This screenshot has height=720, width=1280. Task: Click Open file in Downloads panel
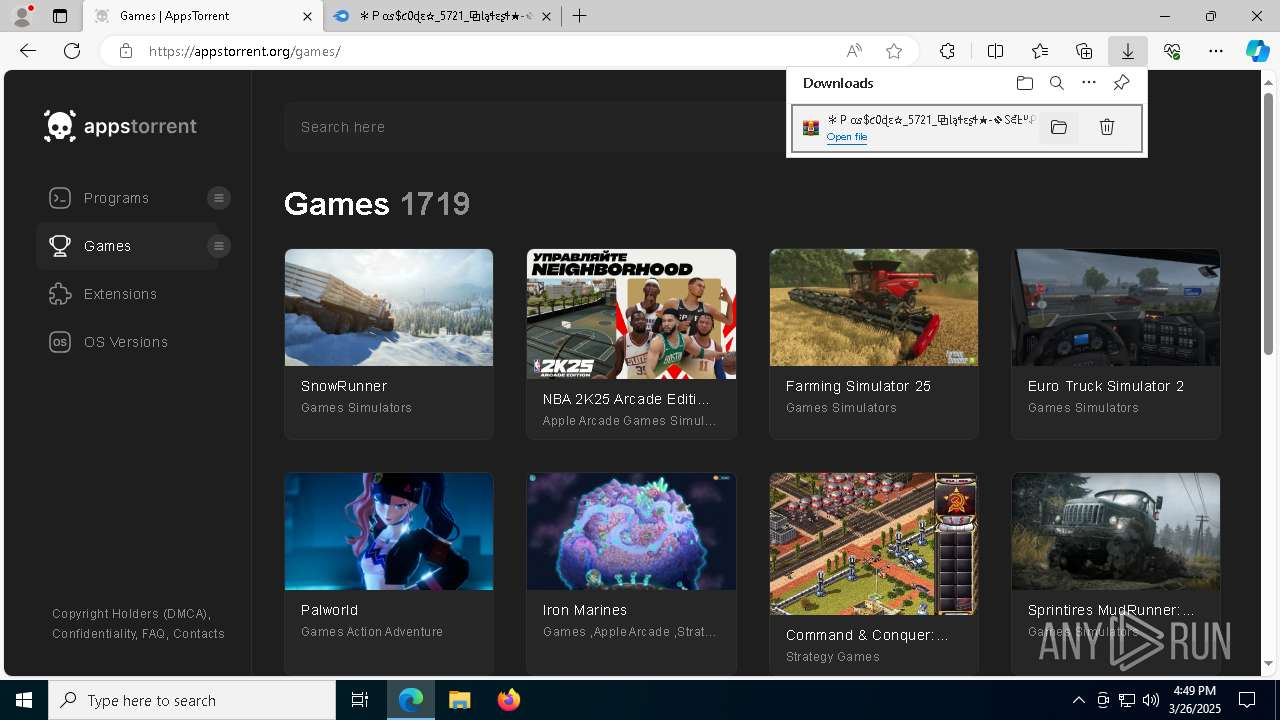point(847,137)
